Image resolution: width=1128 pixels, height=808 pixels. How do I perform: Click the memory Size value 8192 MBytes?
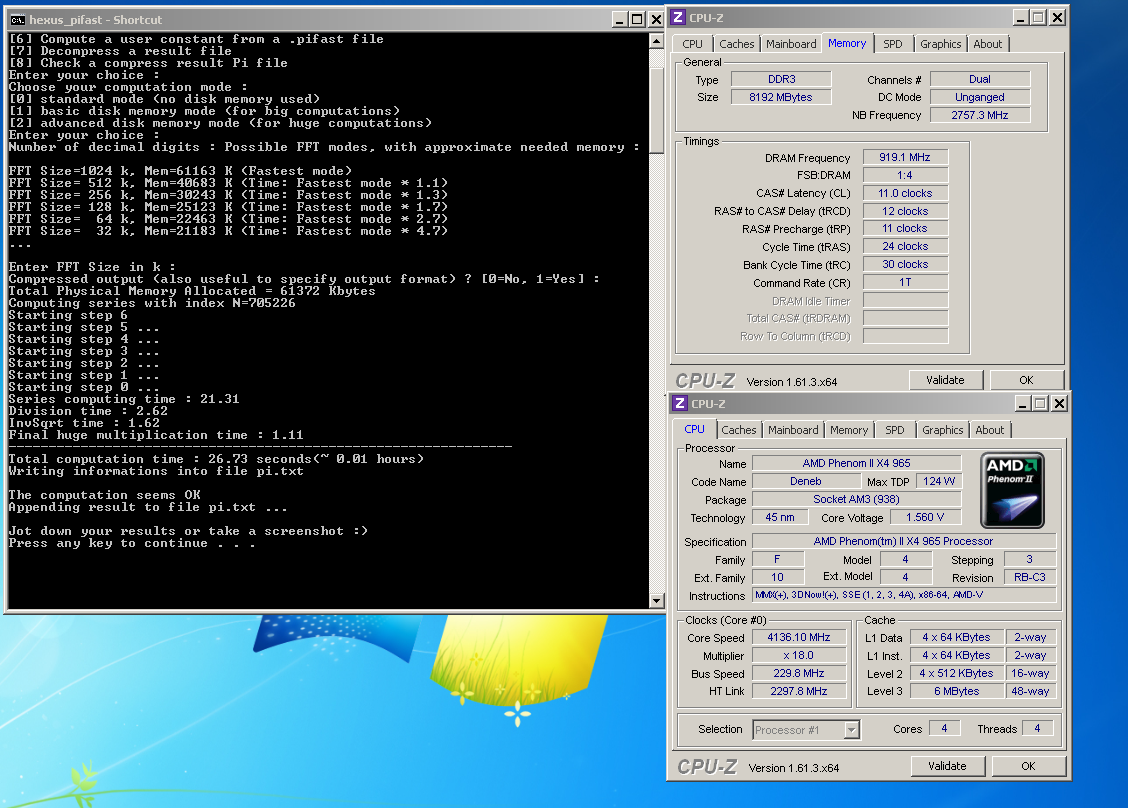(781, 97)
